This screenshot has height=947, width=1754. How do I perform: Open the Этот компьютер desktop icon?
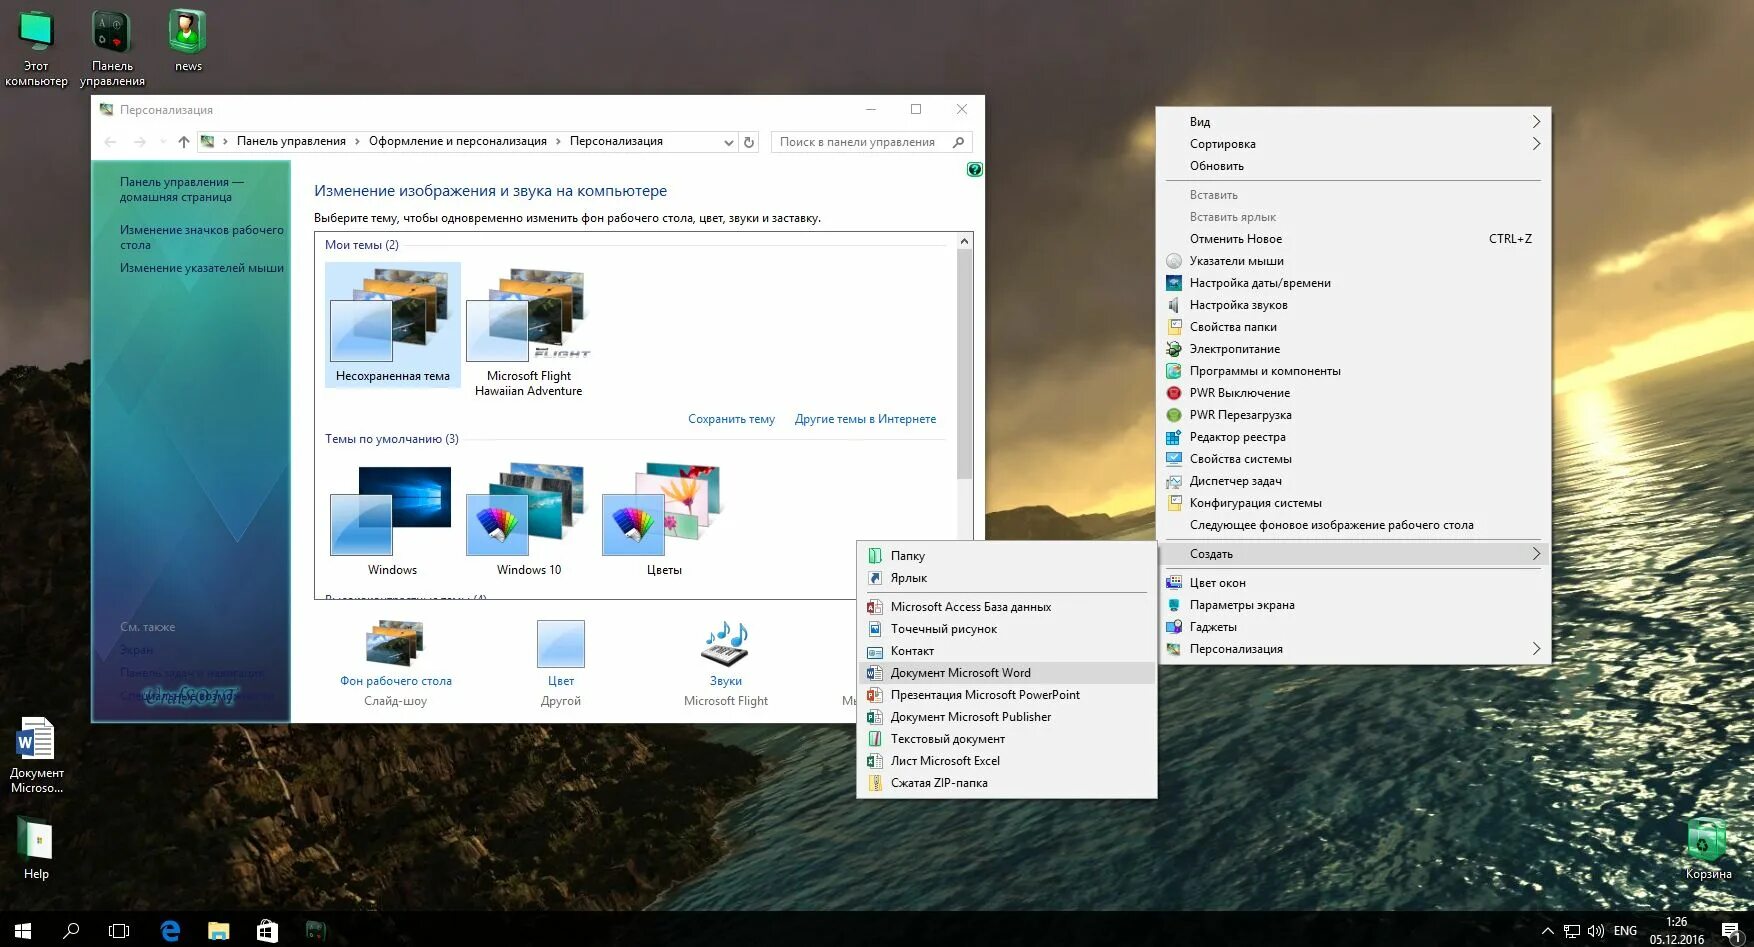click(36, 48)
